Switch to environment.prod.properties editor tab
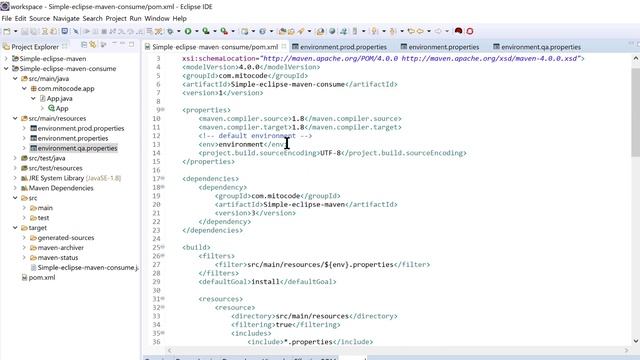Screen dimensions: 640x360 [339, 47]
